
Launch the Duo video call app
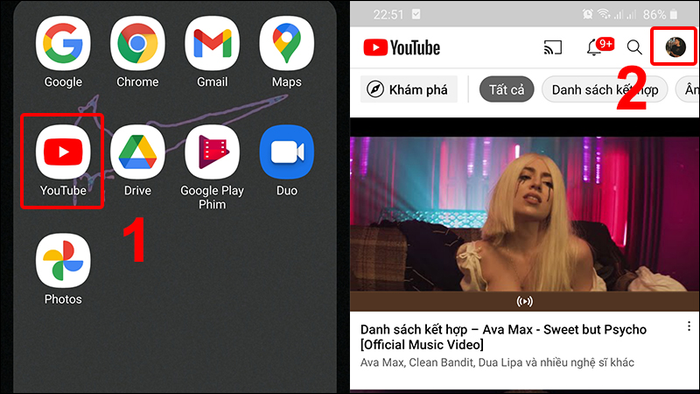pyautogui.click(x=287, y=152)
